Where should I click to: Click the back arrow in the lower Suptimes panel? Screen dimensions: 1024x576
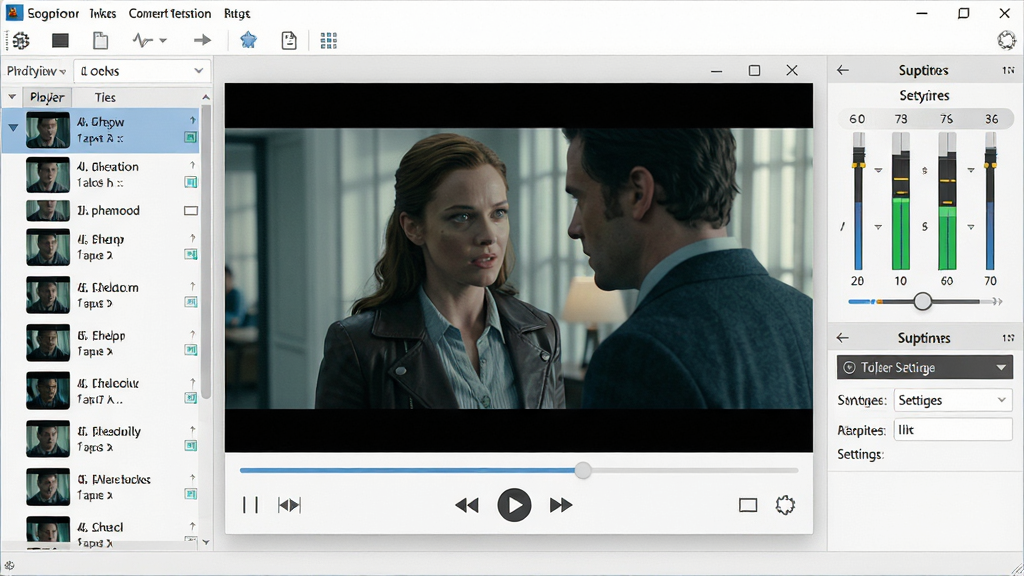[x=843, y=338]
